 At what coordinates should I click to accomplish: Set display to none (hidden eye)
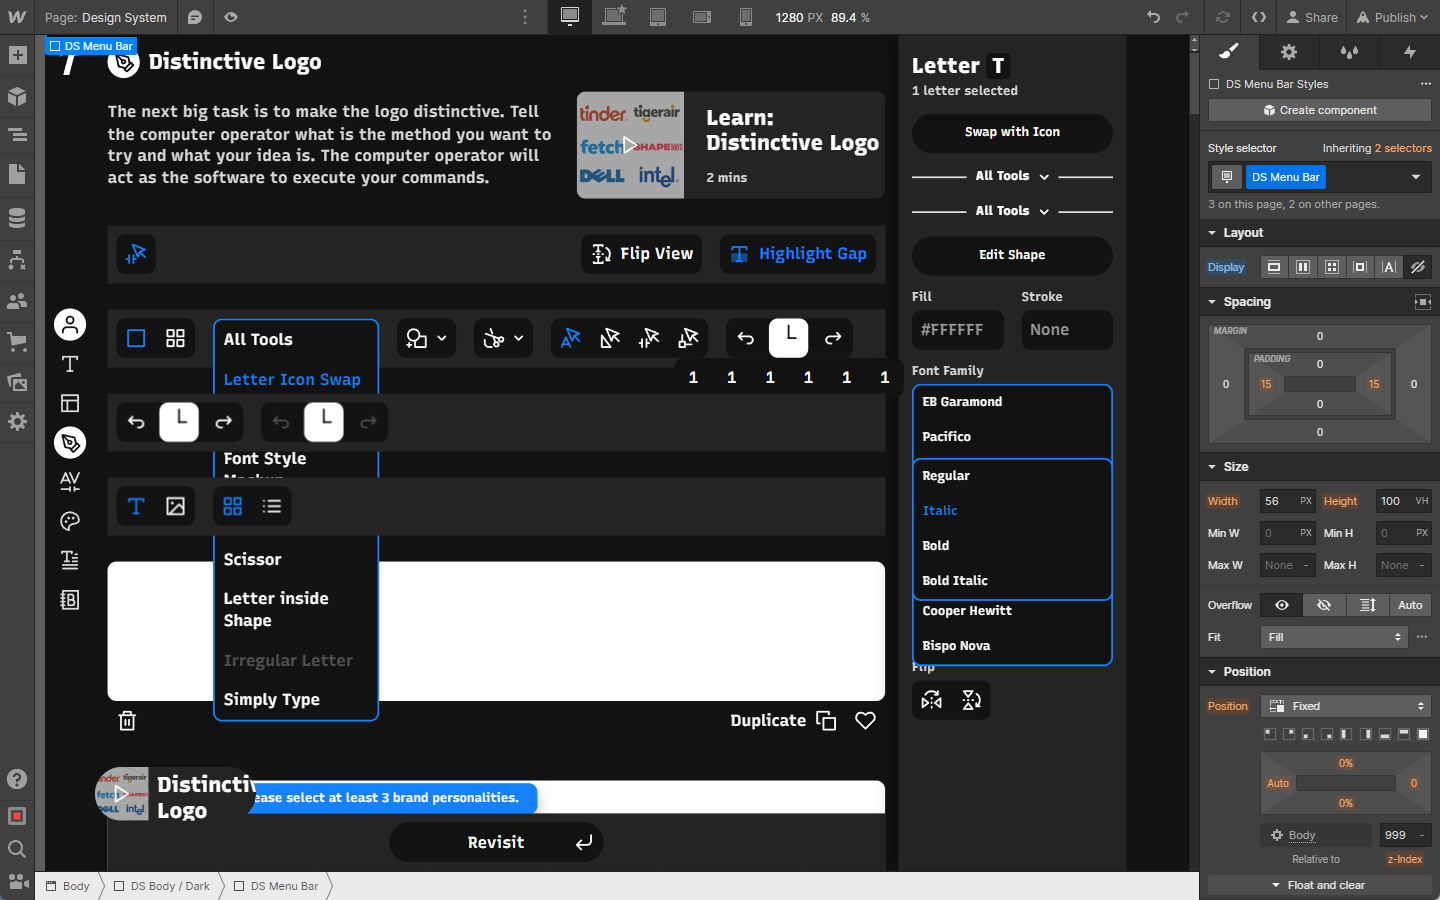point(1418,267)
